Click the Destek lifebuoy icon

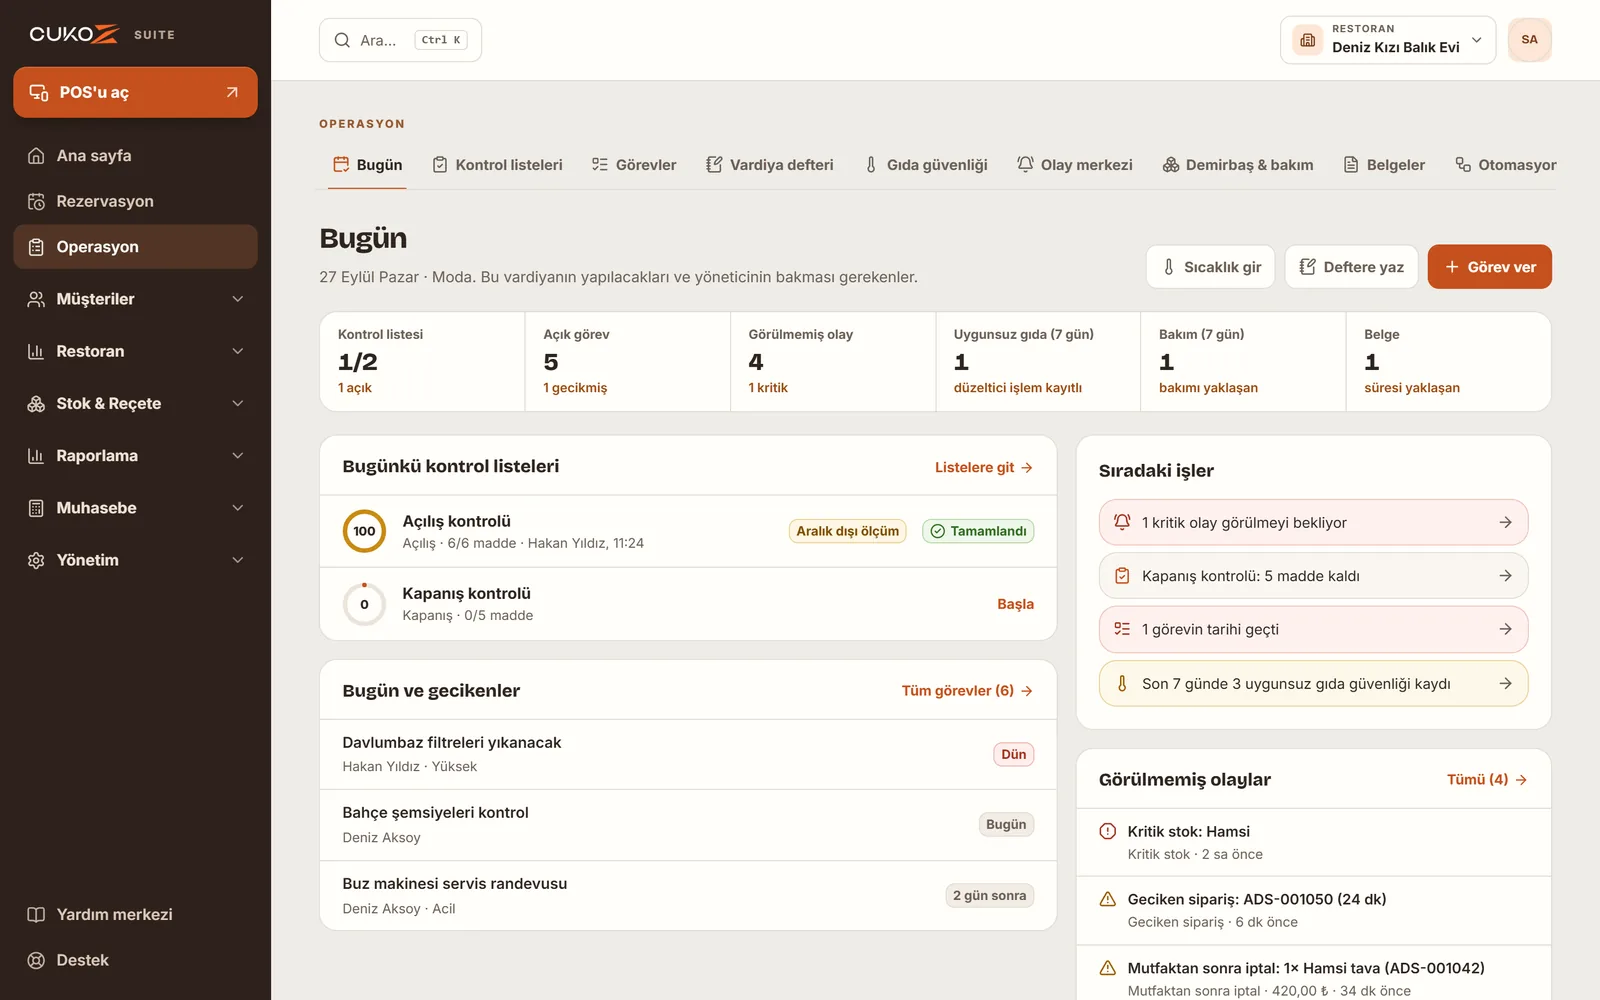click(36, 961)
